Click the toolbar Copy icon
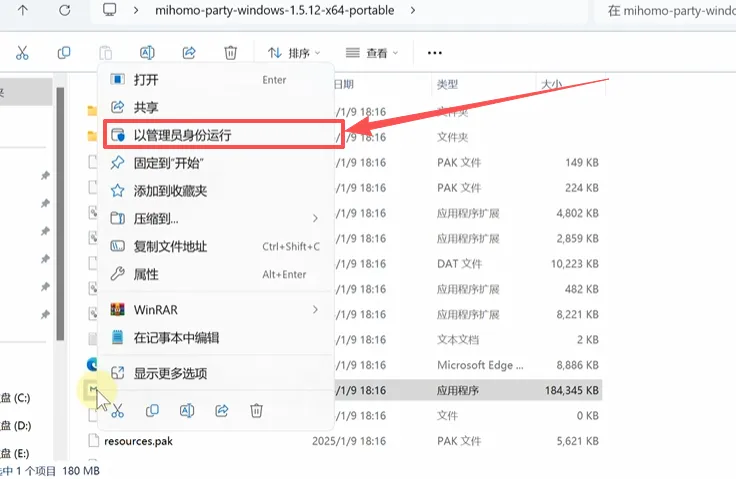 (x=64, y=53)
